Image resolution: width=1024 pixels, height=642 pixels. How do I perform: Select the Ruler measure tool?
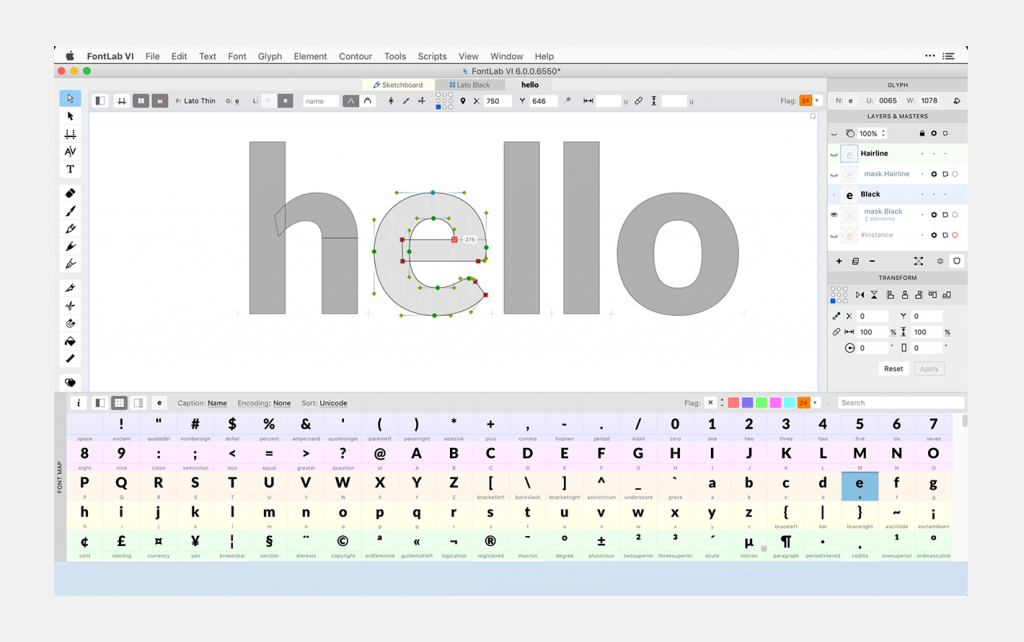click(x=70, y=359)
